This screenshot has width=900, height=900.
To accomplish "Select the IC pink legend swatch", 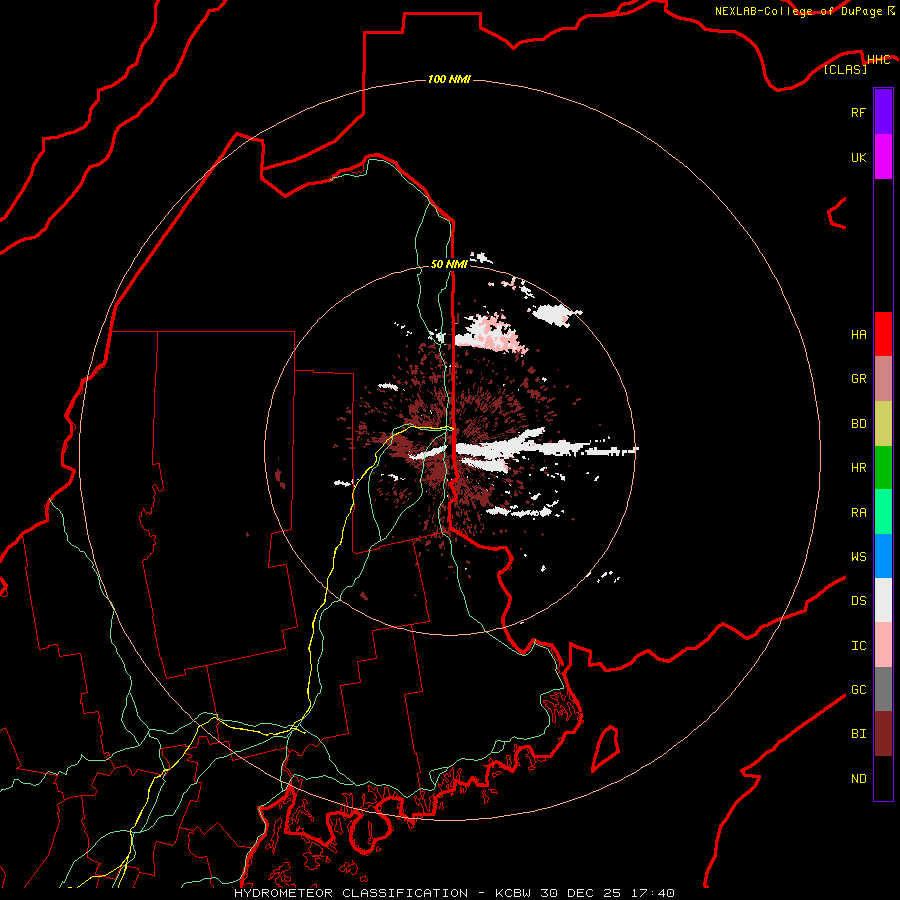I will (883, 645).
